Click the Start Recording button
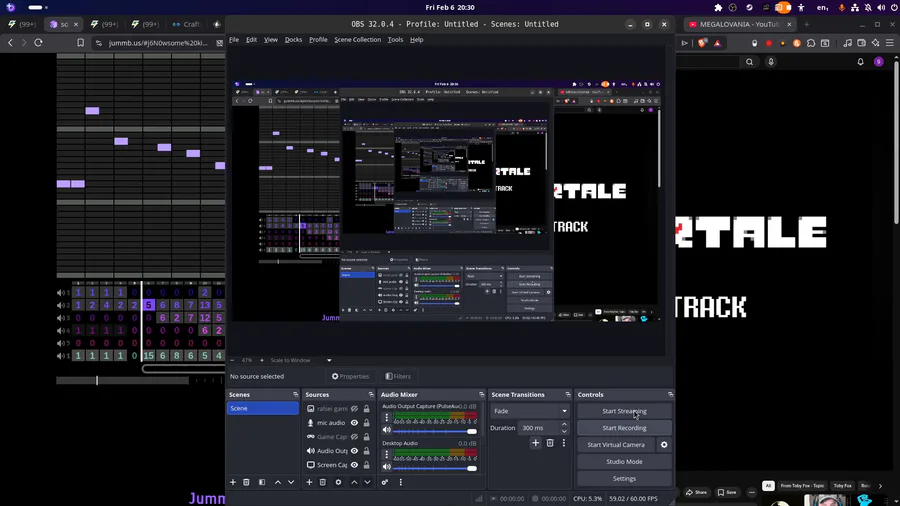The image size is (900, 506). tap(624, 428)
